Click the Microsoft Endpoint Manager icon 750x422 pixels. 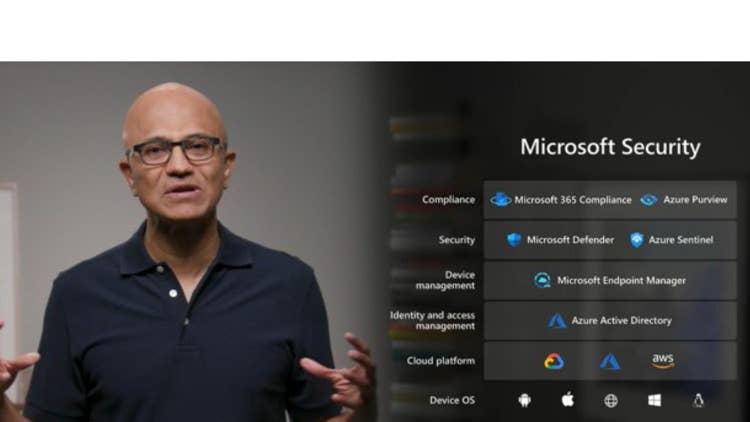pyautogui.click(x=542, y=280)
